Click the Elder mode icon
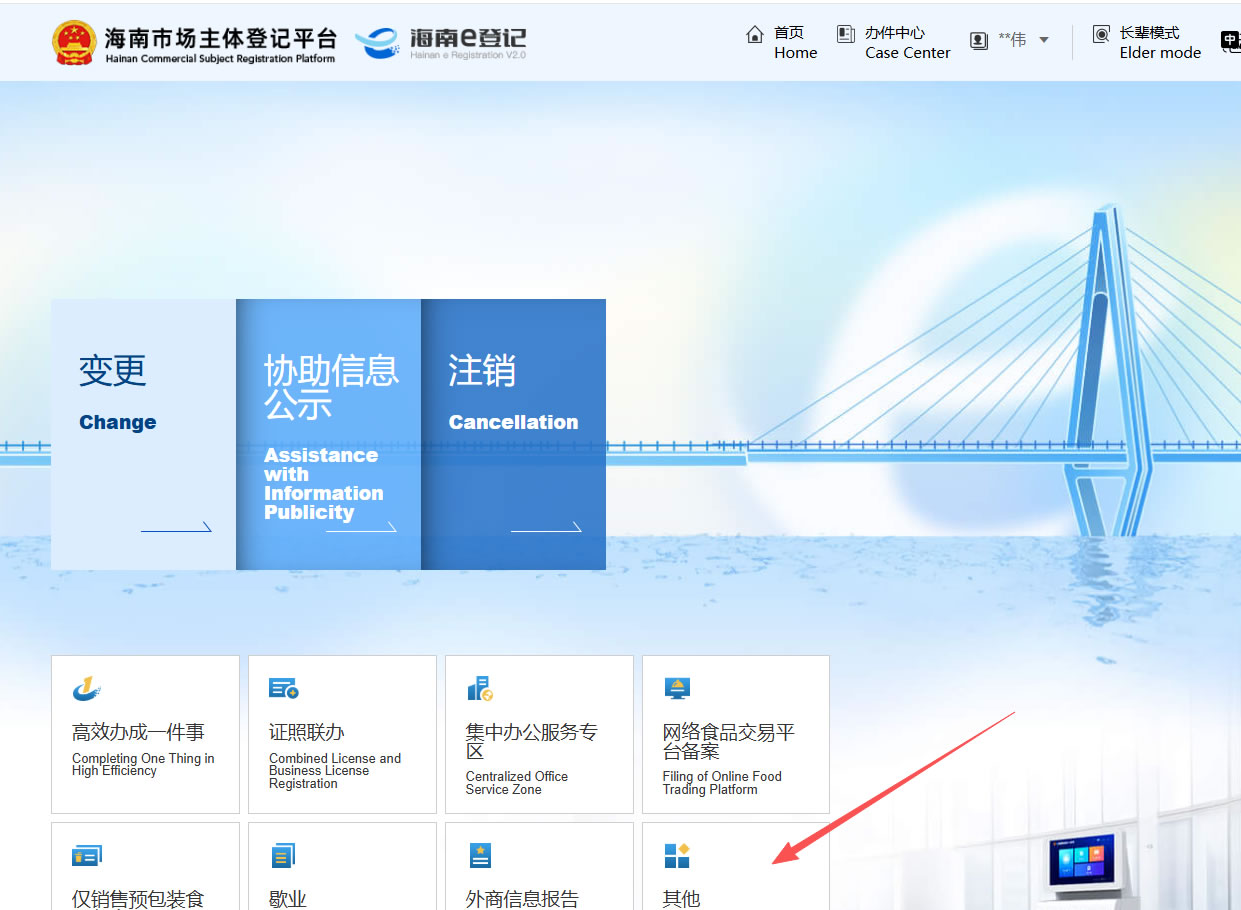The image size is (1241, 910). pyautogui.click(x=1101, y=35)
